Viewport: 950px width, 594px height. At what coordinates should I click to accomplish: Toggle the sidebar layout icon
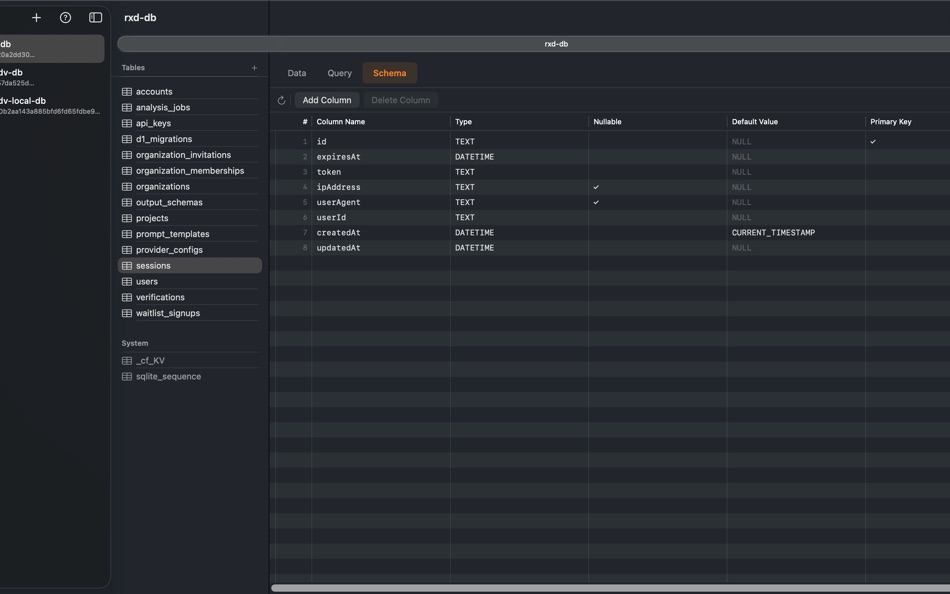pos(95,17)
